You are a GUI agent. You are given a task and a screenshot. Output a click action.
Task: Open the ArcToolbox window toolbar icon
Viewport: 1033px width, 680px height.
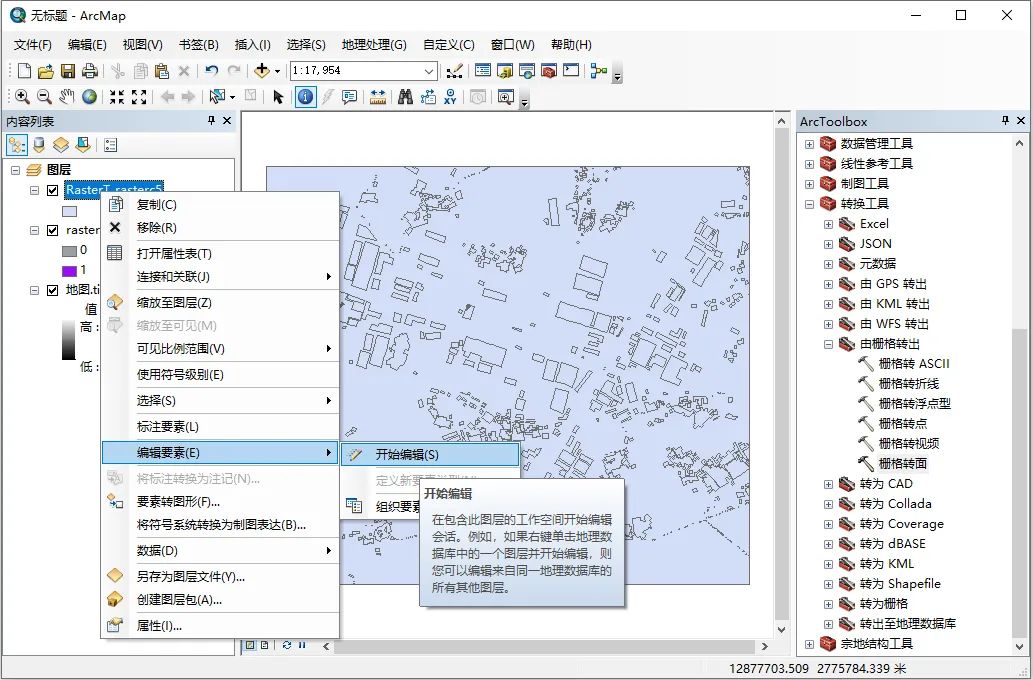(x=549, y=71)
